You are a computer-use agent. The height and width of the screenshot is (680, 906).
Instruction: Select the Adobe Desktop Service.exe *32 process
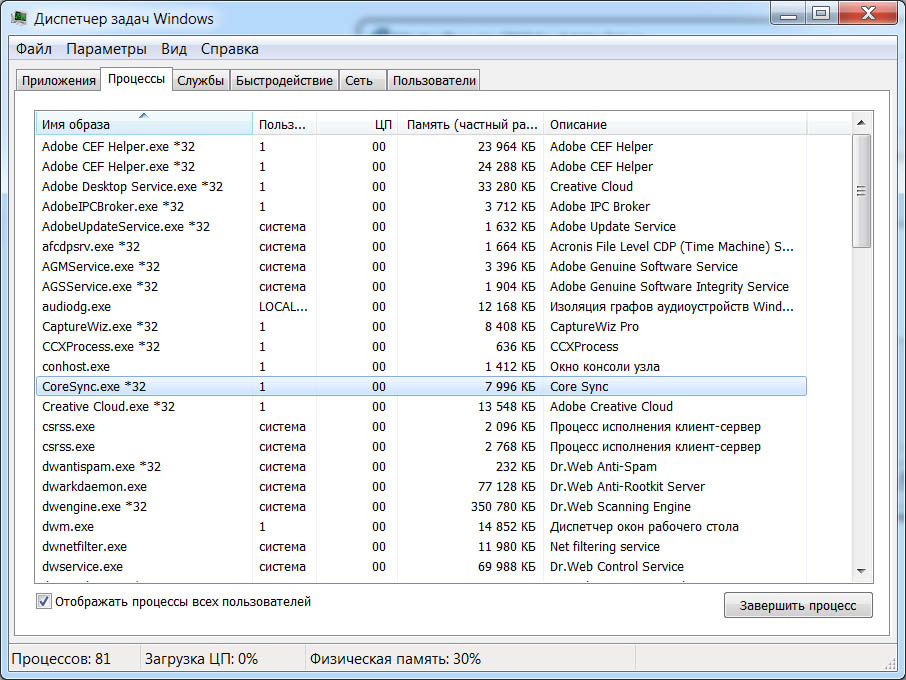tap(421, 187)
